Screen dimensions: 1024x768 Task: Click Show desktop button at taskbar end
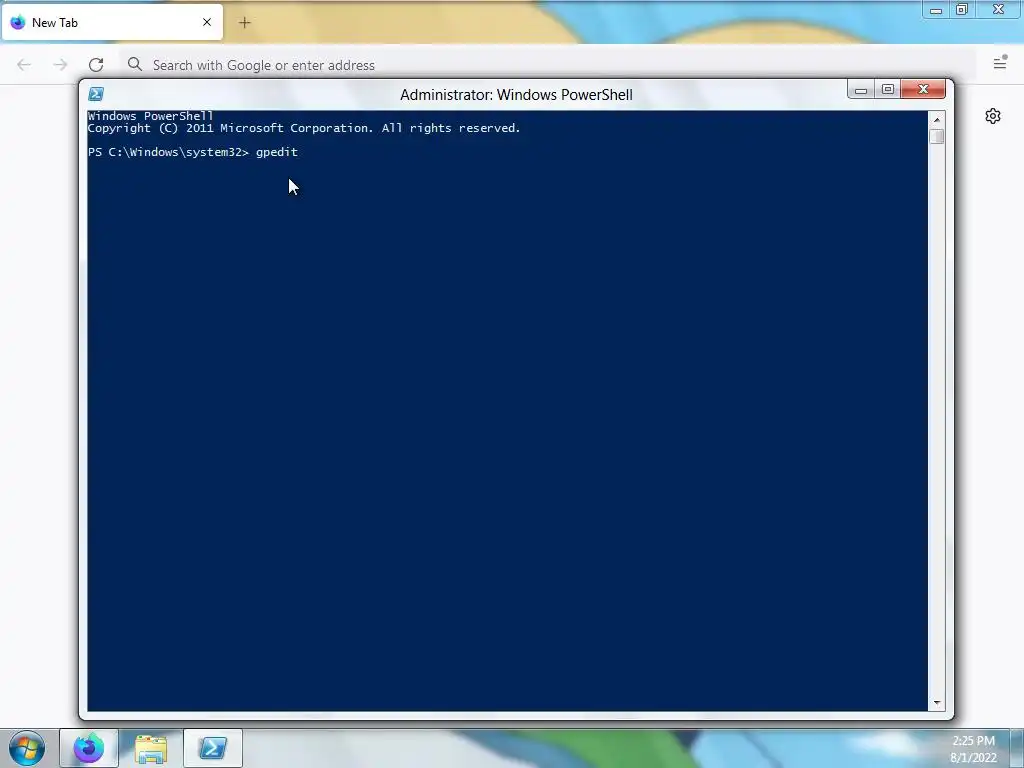1017,748
